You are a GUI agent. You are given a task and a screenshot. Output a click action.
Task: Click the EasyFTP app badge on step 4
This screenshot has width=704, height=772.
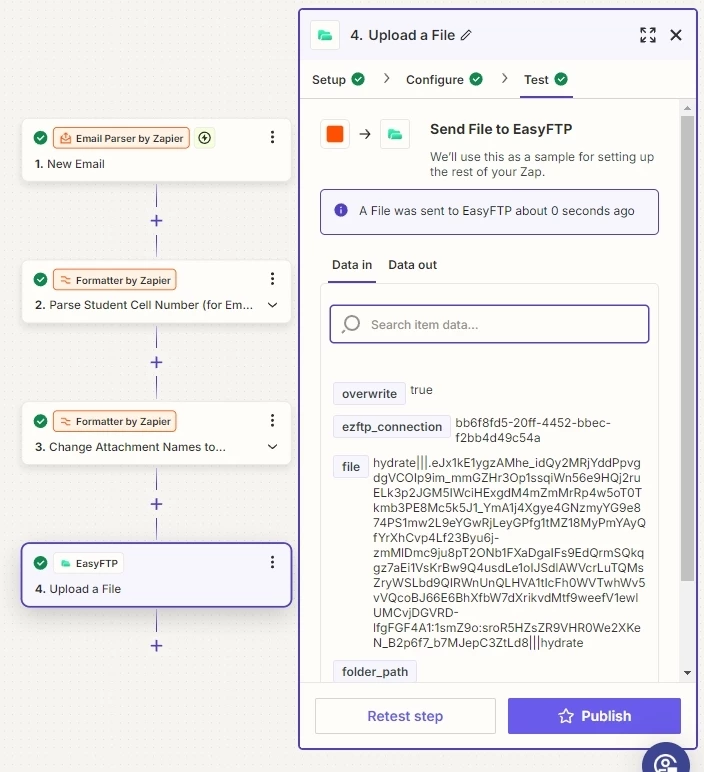tap(89, 563)
